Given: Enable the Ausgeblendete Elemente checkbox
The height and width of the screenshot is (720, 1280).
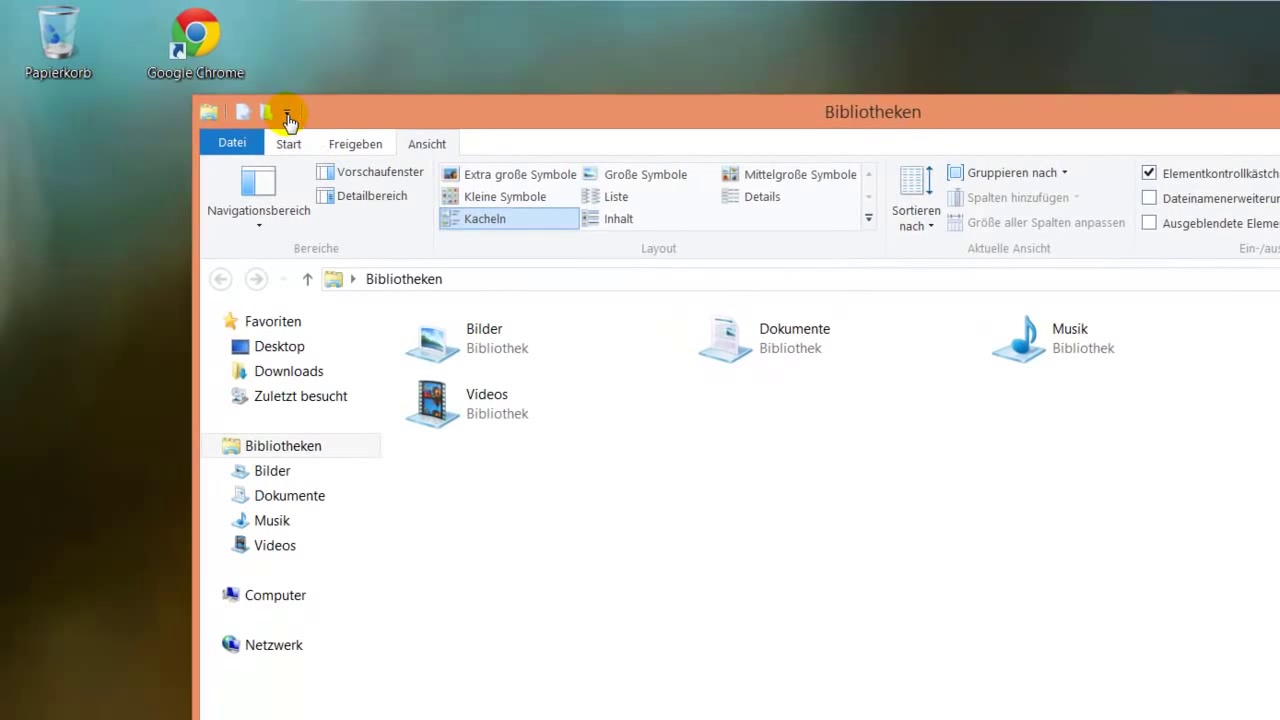Looking at the screenshot, I should tap(1149, 223).
